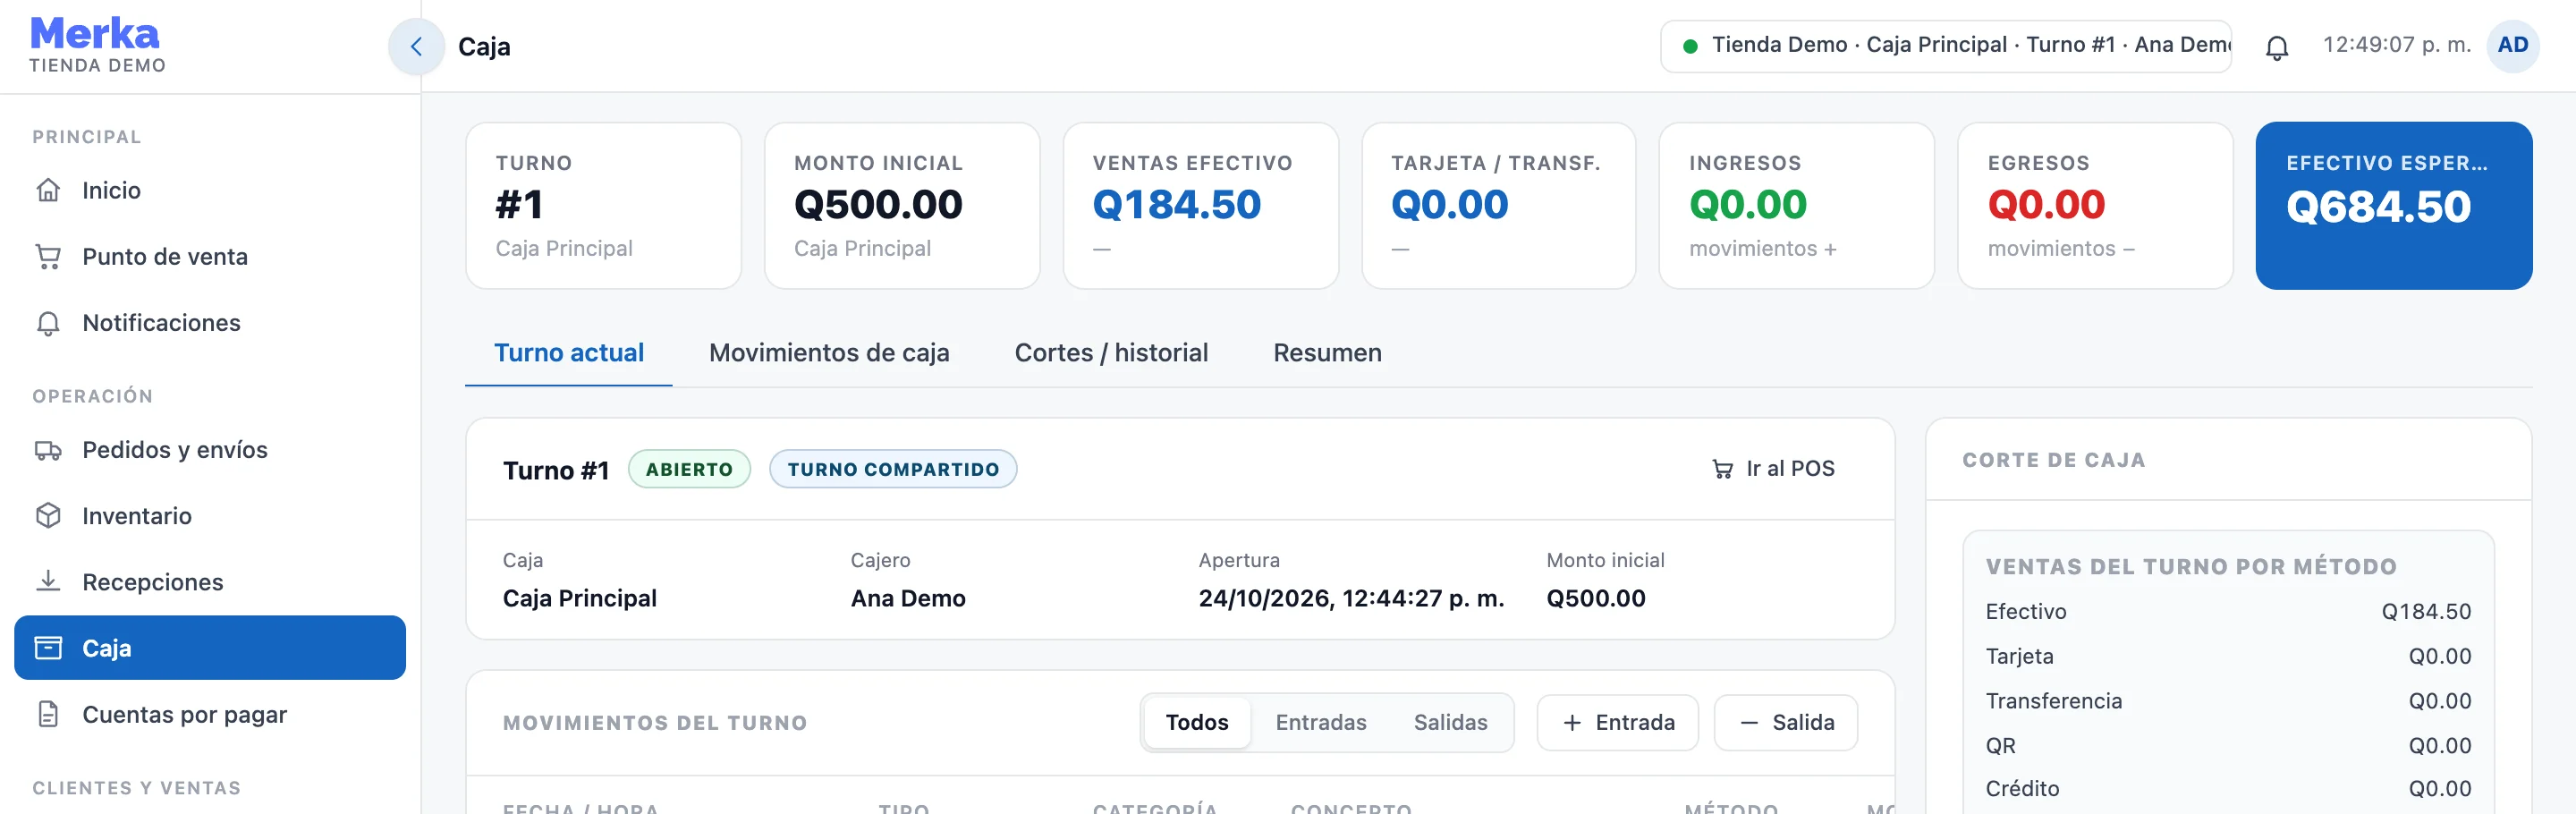Open notifications bell in top bar

[2277, 46]
